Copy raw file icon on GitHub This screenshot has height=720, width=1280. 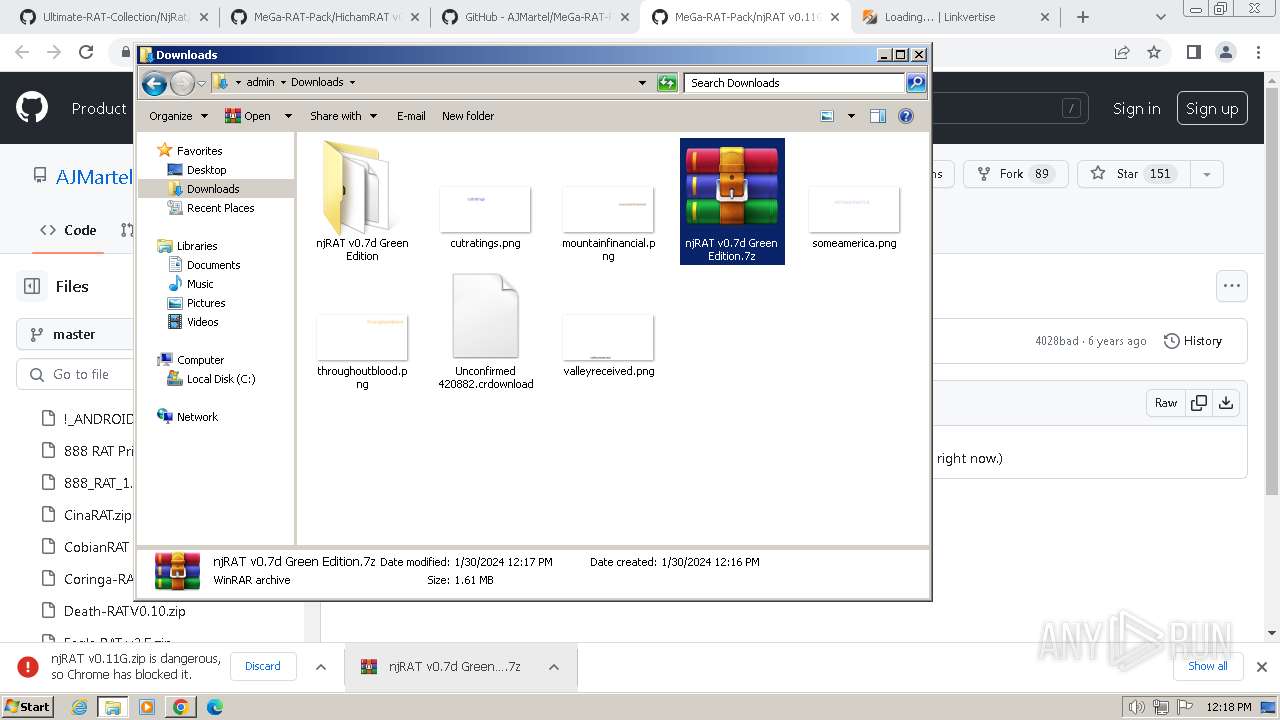[x=1198, y=403]
